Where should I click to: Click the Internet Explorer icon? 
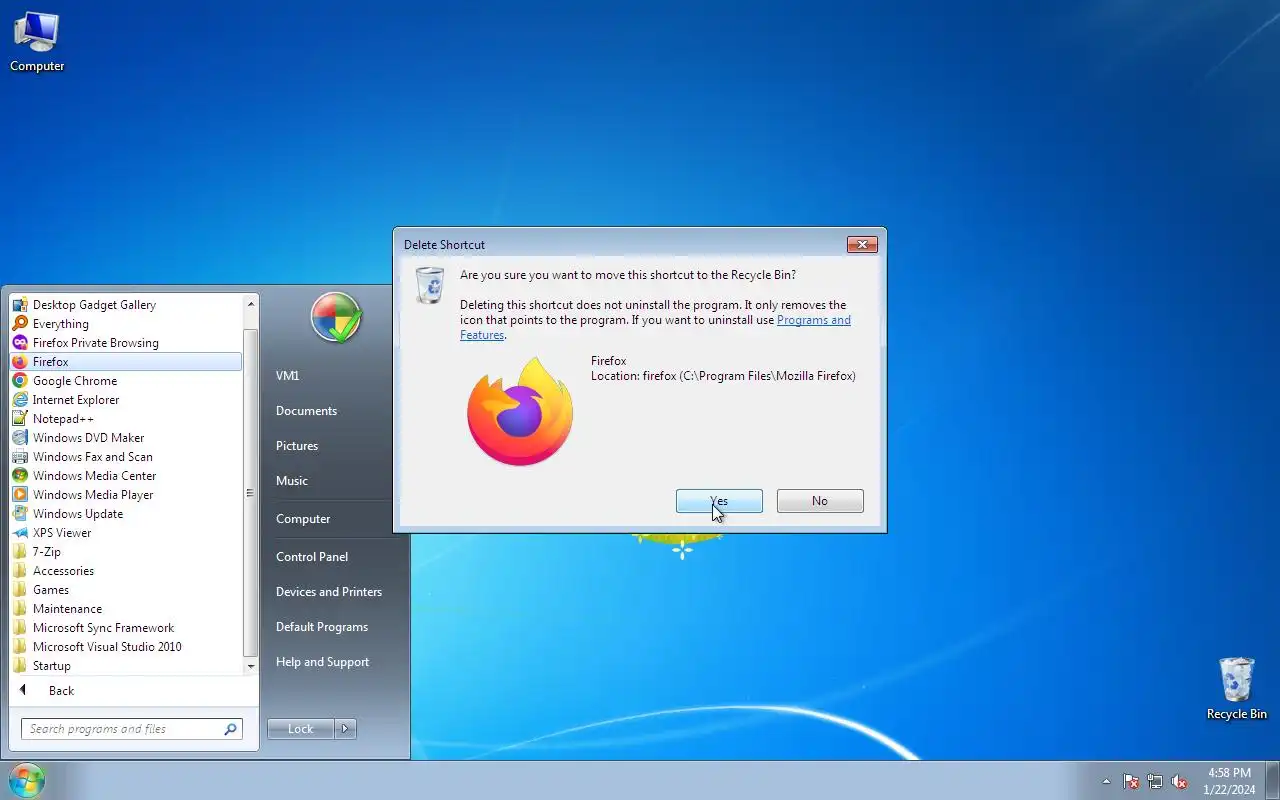(x=19, y=400)
